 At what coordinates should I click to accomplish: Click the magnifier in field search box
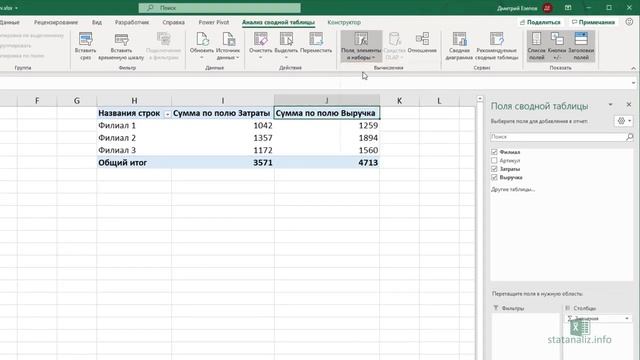click(629, 137)
